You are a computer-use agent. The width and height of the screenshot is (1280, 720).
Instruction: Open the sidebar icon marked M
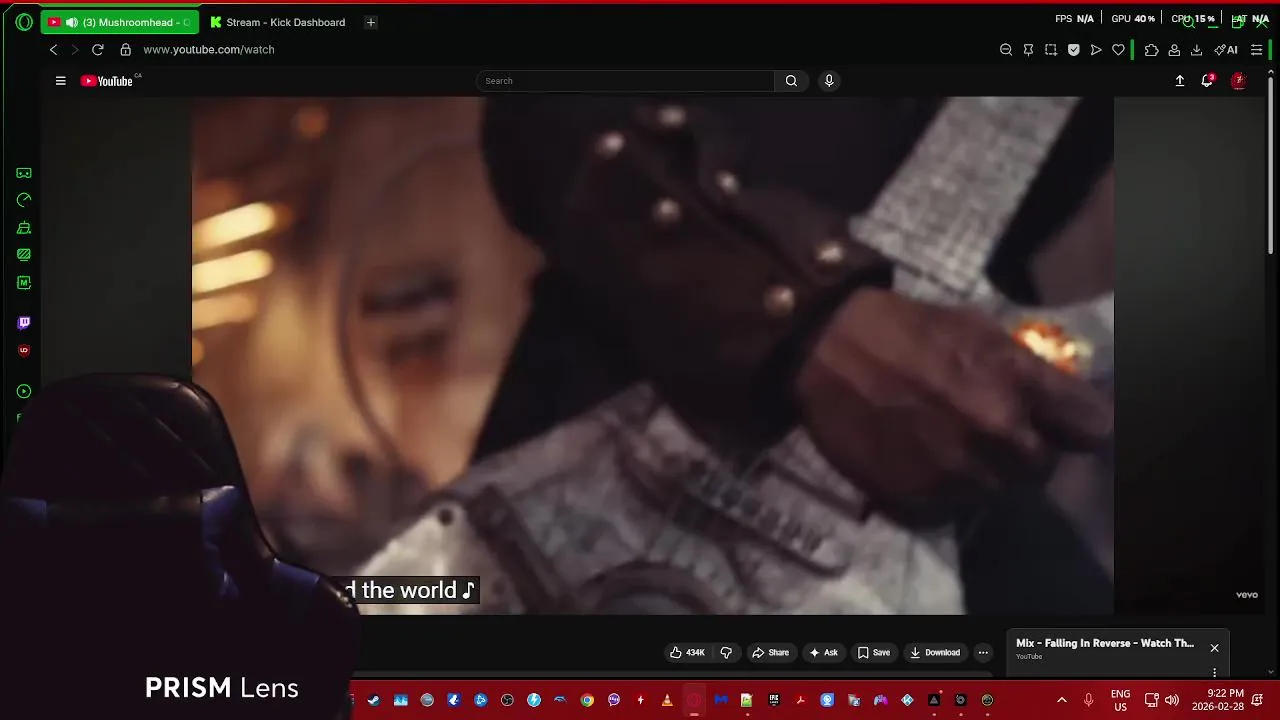(x=24, y=283)
